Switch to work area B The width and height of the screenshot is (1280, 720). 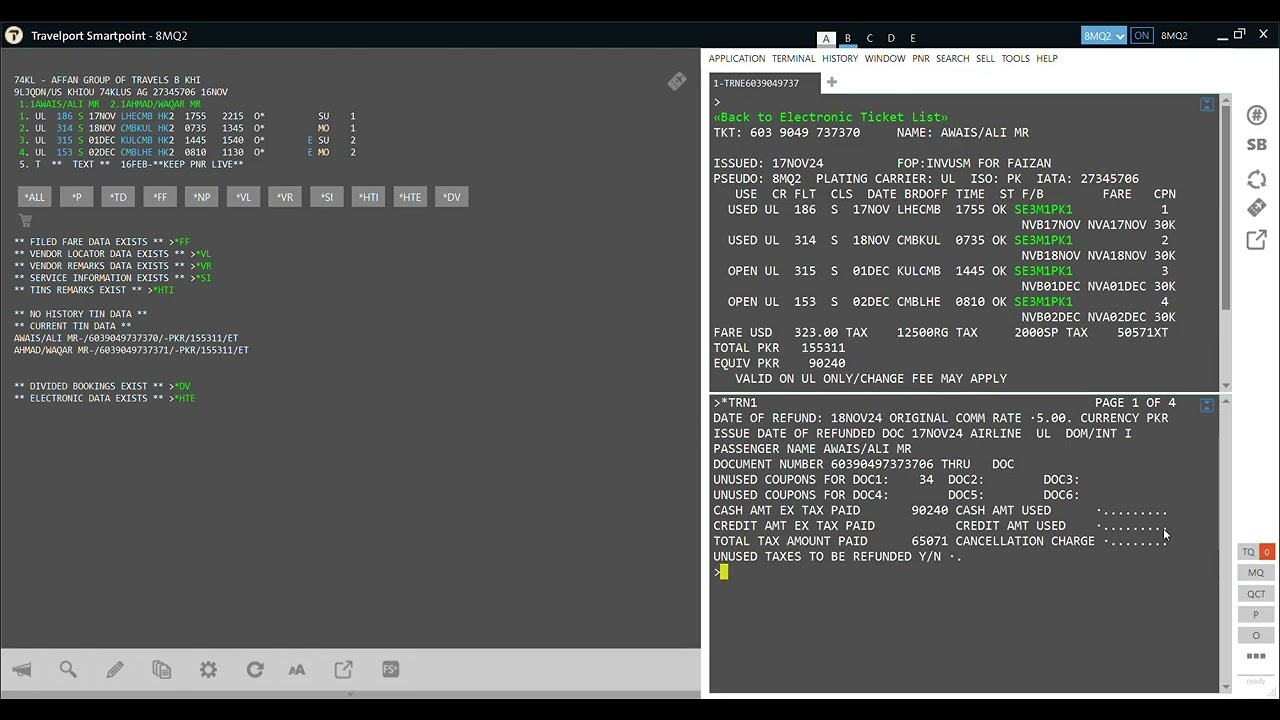[x=848, y=38]
